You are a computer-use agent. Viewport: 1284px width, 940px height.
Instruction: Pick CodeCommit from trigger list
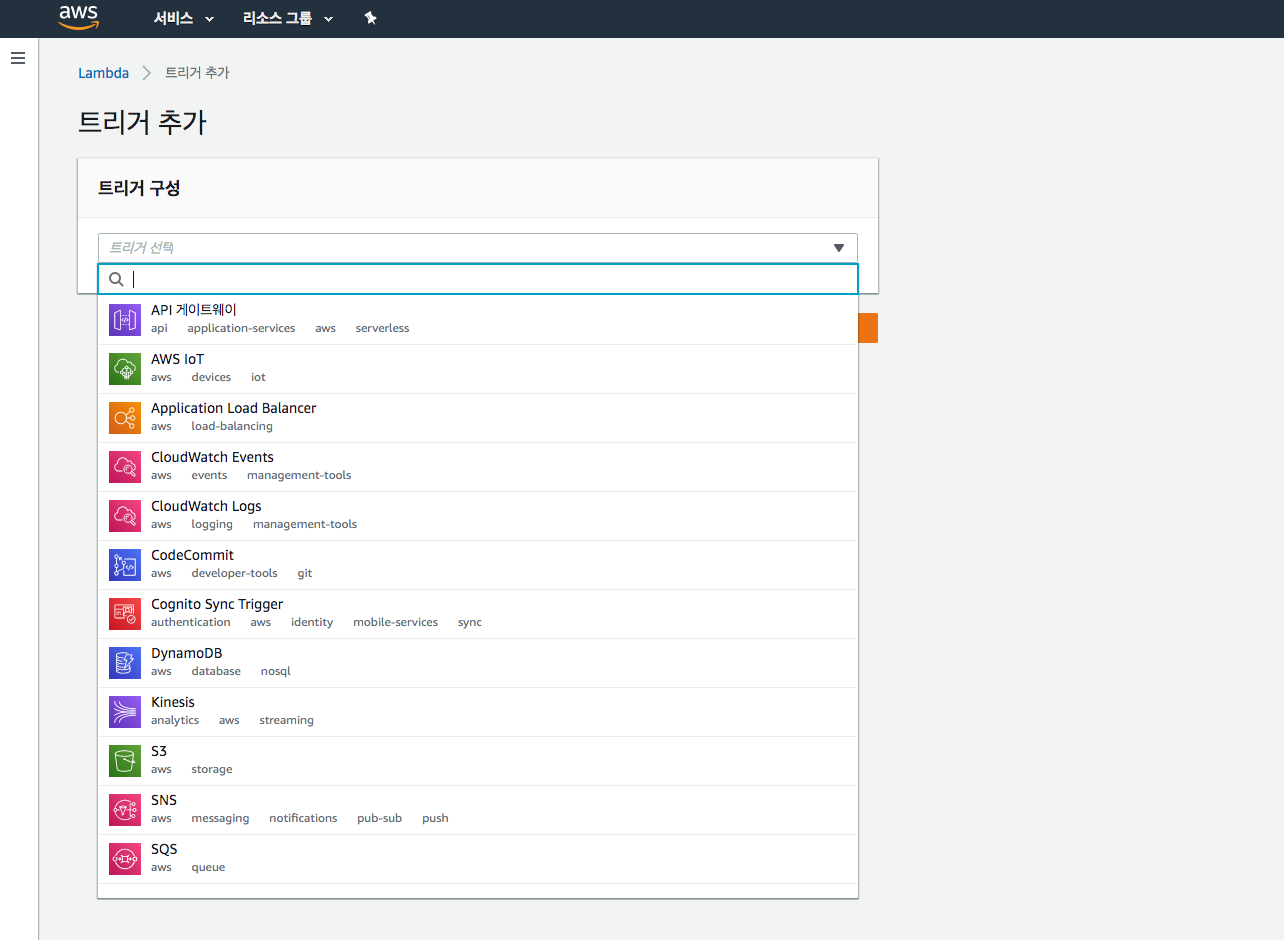(x=478, y=565)
